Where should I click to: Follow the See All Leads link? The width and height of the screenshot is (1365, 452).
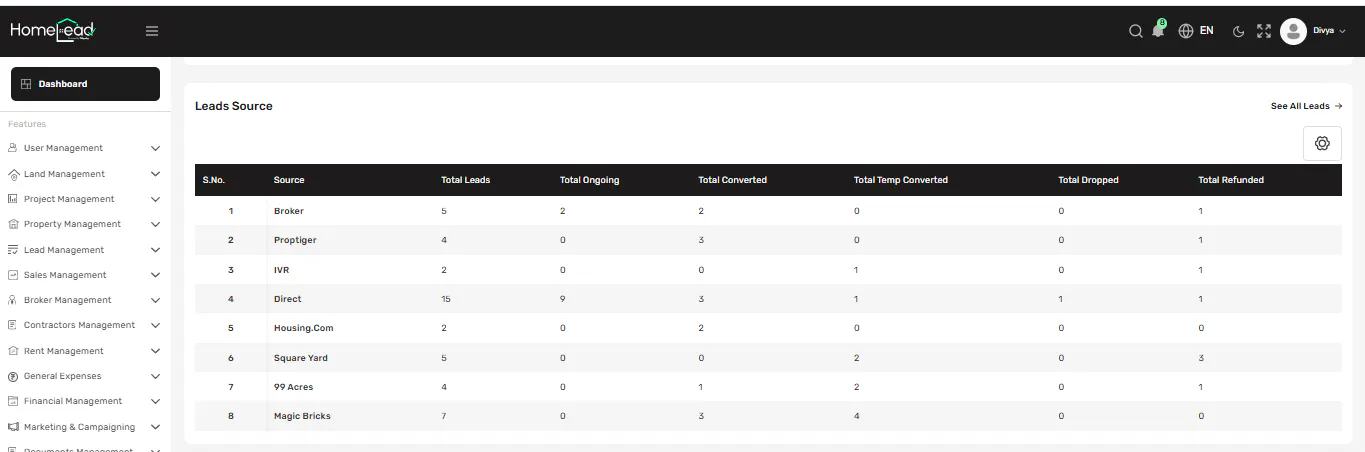[x=1306, y=106]
